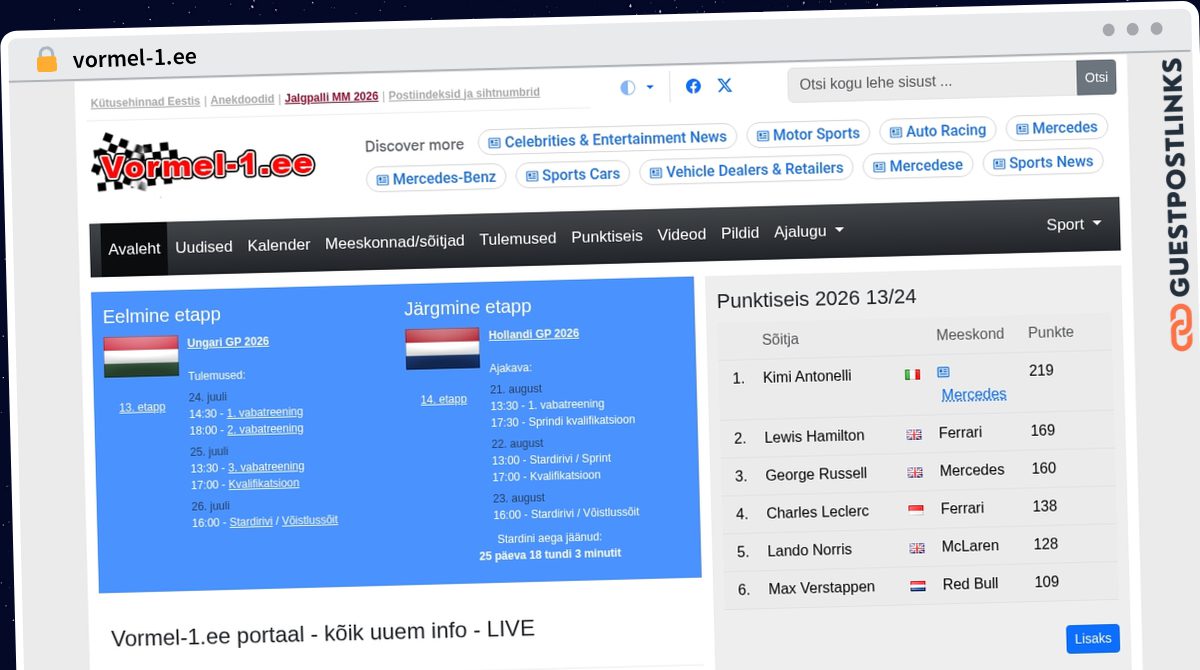Click the Mercedes team link for Antonelli

[x=974, y=394]
